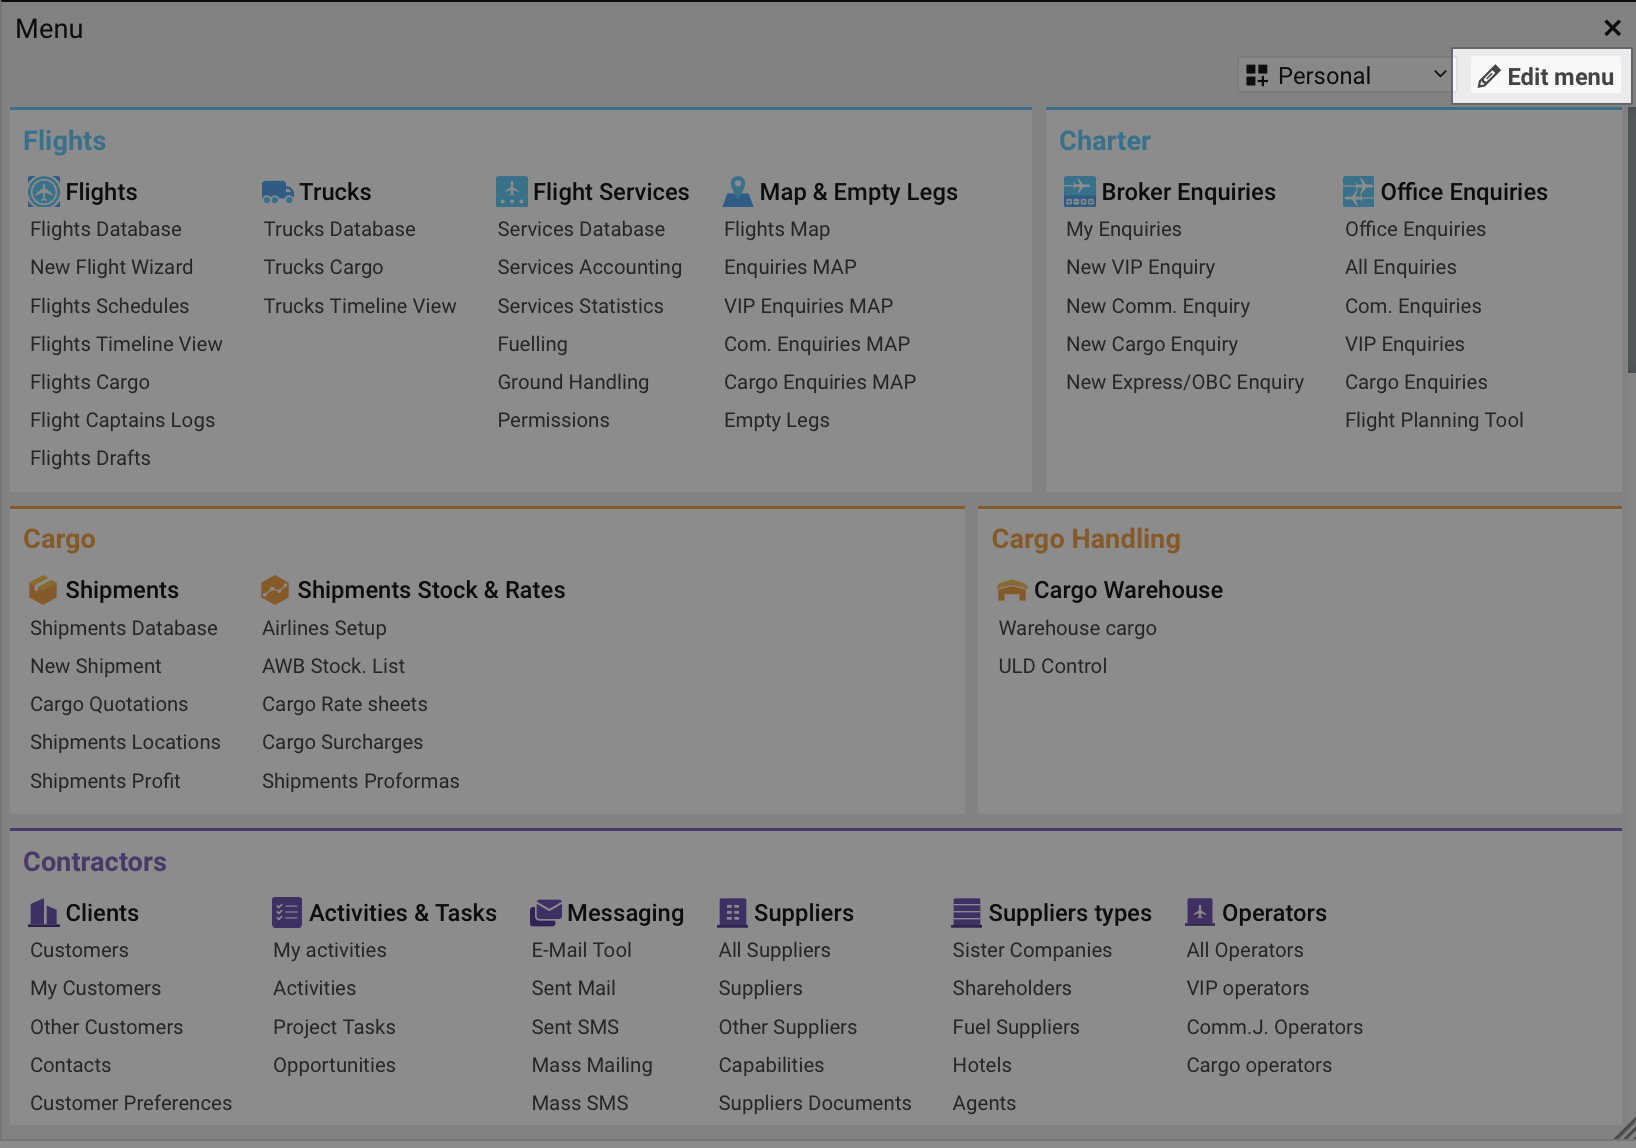The width and height of the screenshot is (1636, 1148).
Task: Open the E-Mail Tool entry
Action: click(x=581, y=950)
